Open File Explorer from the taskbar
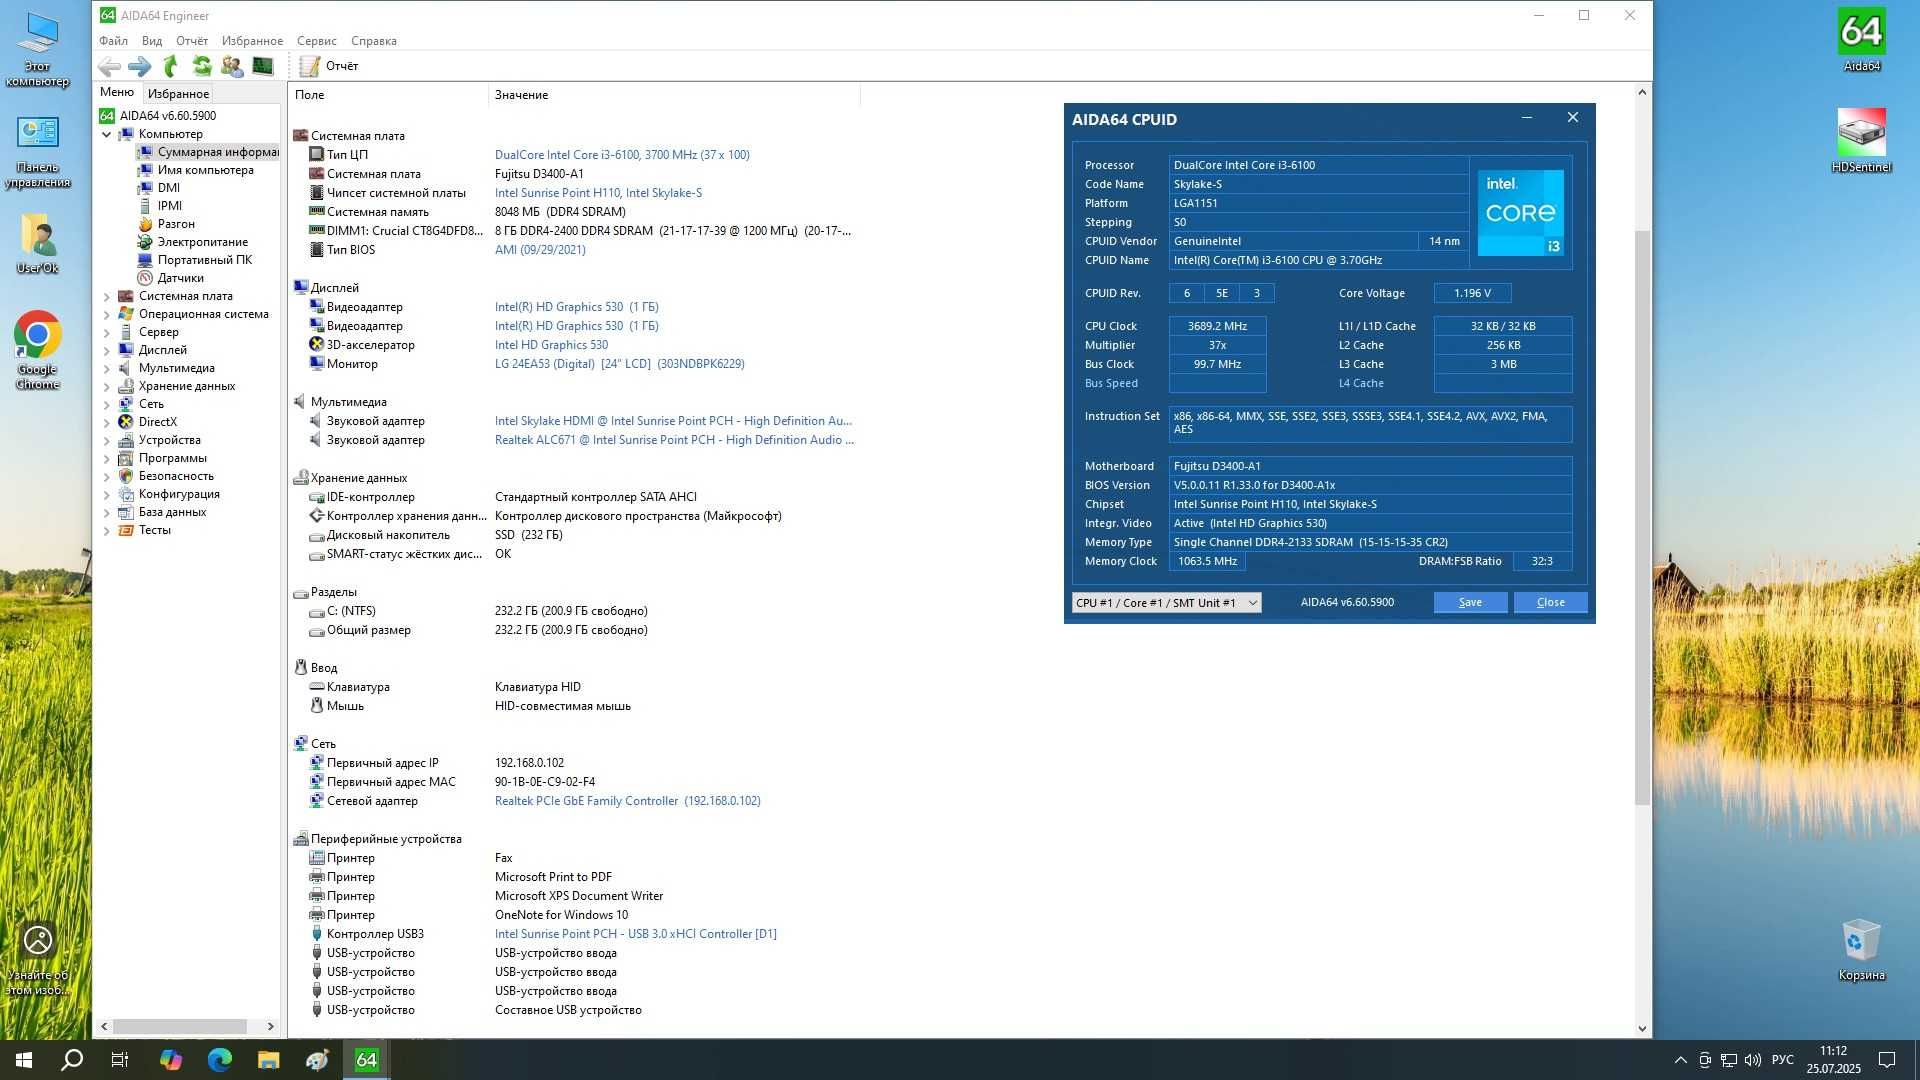The width and height of the screenshot is (1920, 1080). click(x=268, y=1060)
